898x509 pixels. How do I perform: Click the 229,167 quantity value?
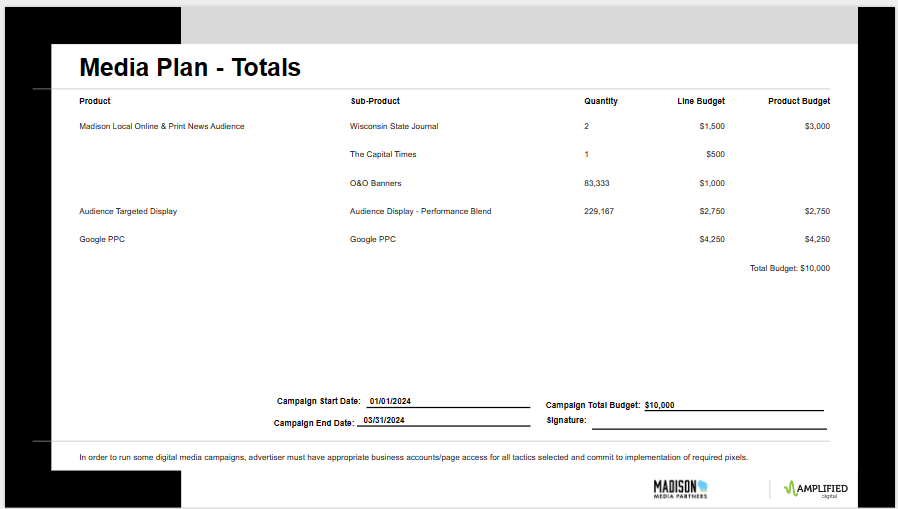tap(599, 212)
